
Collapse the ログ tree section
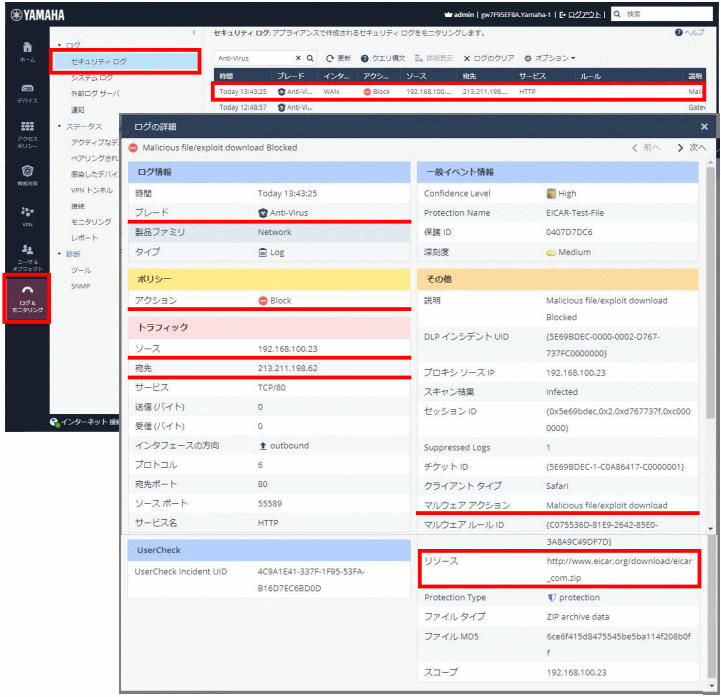(x=60, y=46)
